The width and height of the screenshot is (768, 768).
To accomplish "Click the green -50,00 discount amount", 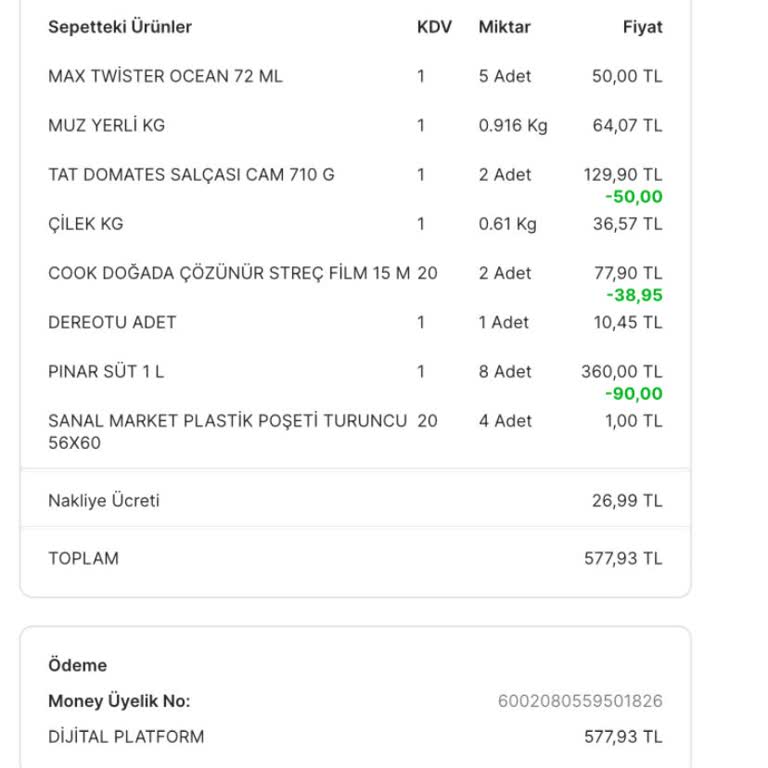I will [634, 197].
